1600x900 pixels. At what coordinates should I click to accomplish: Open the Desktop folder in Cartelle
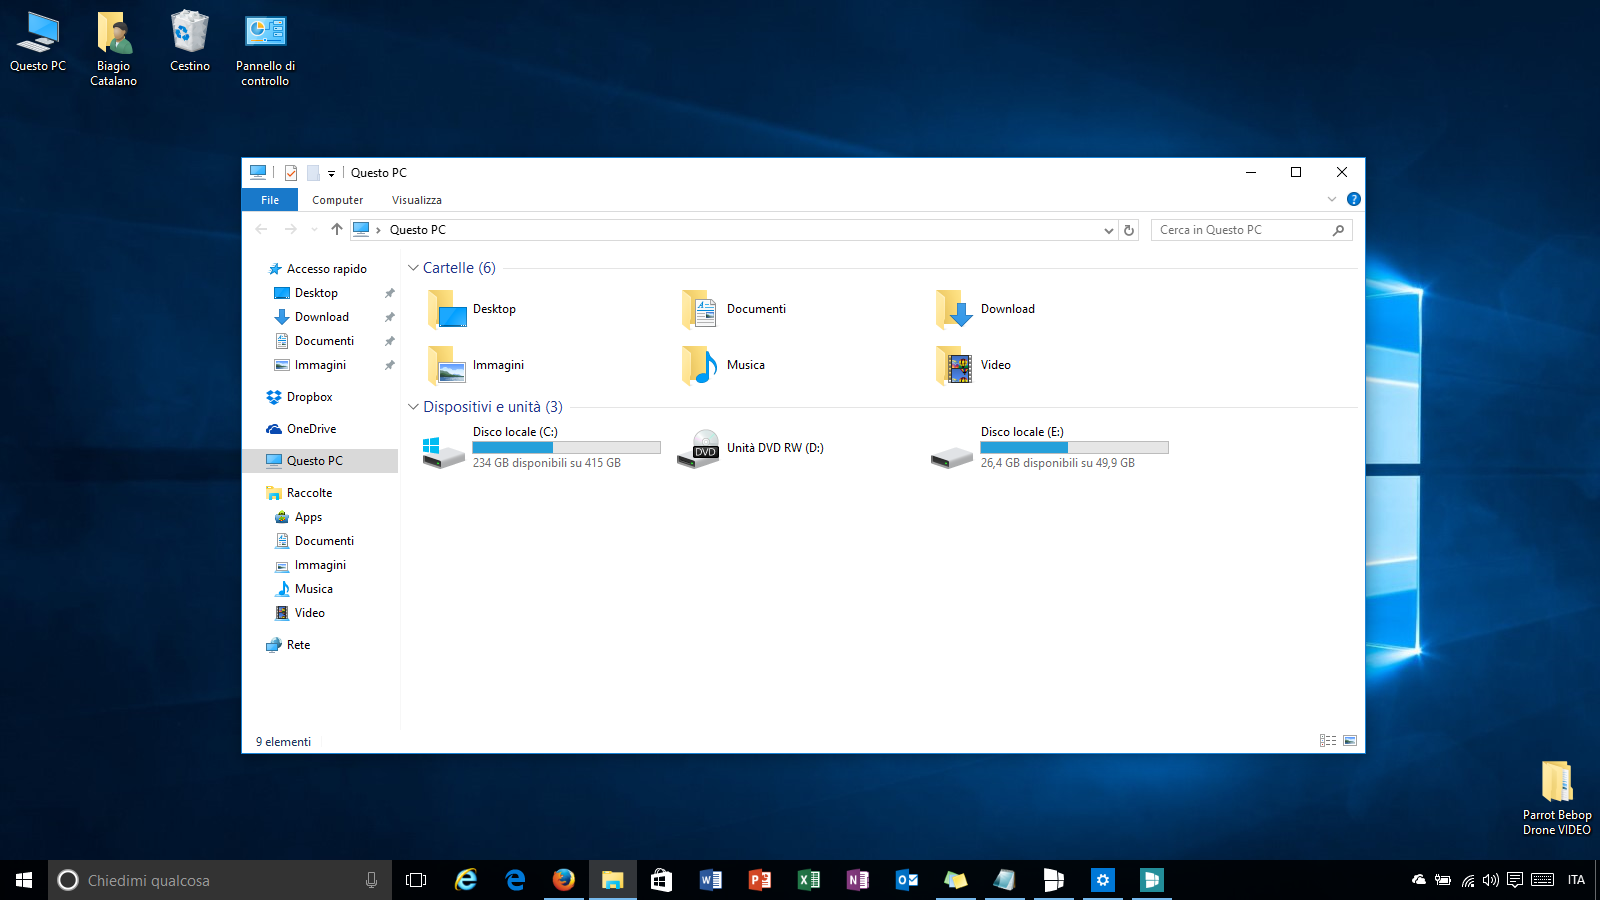point(472,309)
